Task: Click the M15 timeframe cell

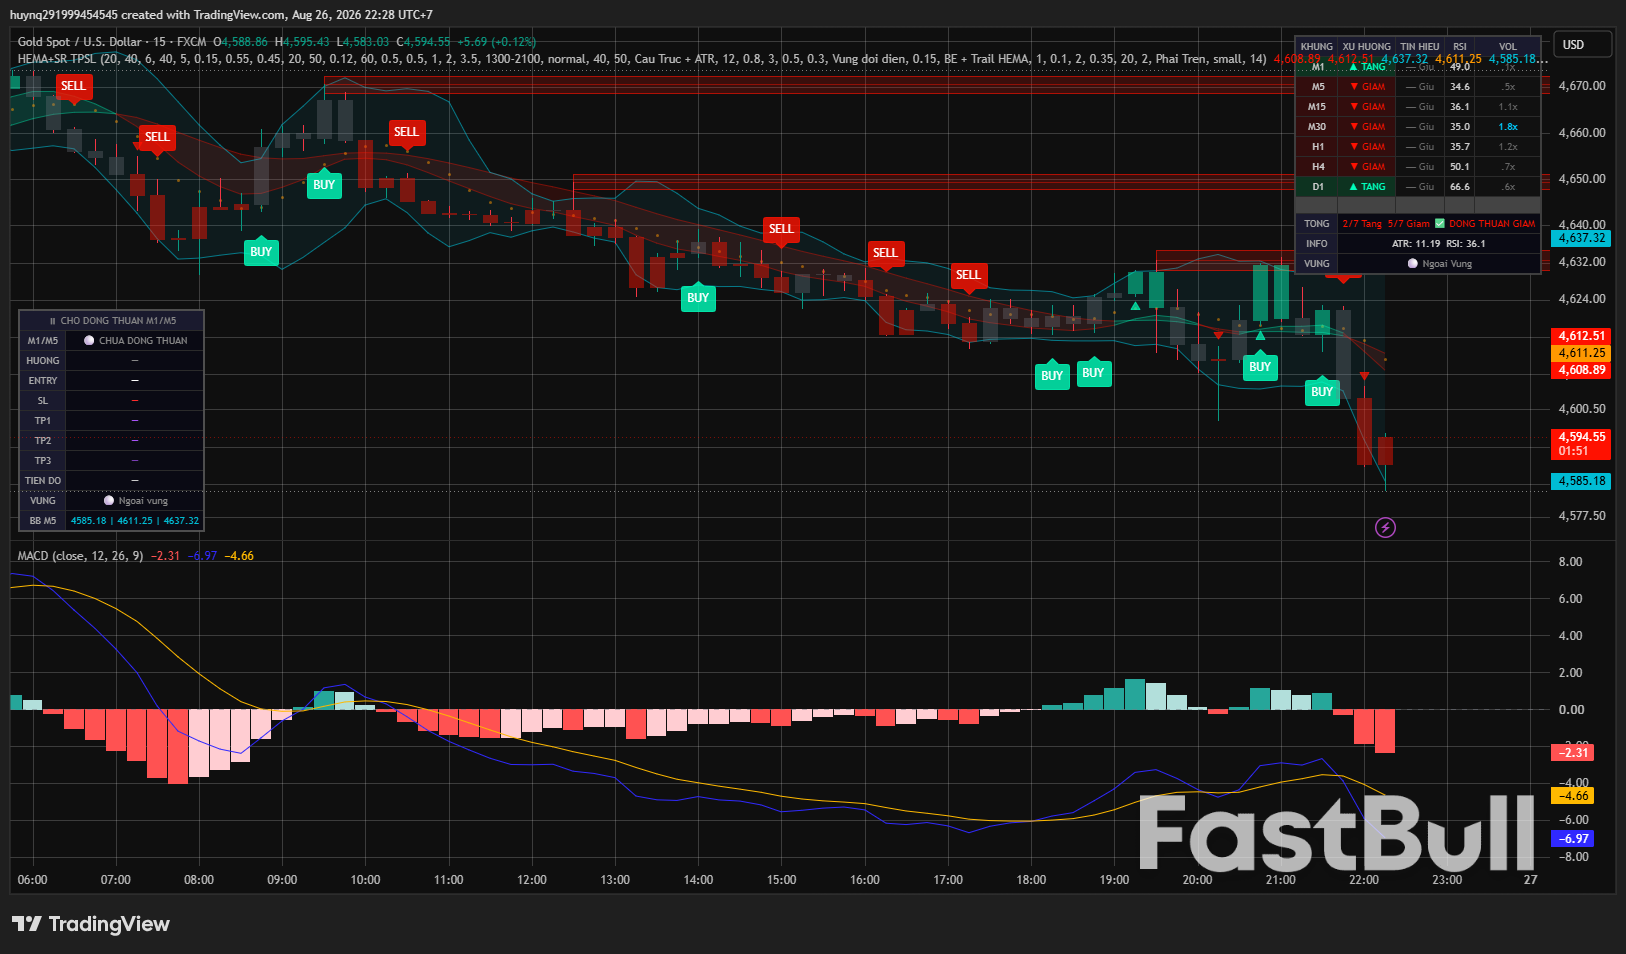Action: point(1317,107)
